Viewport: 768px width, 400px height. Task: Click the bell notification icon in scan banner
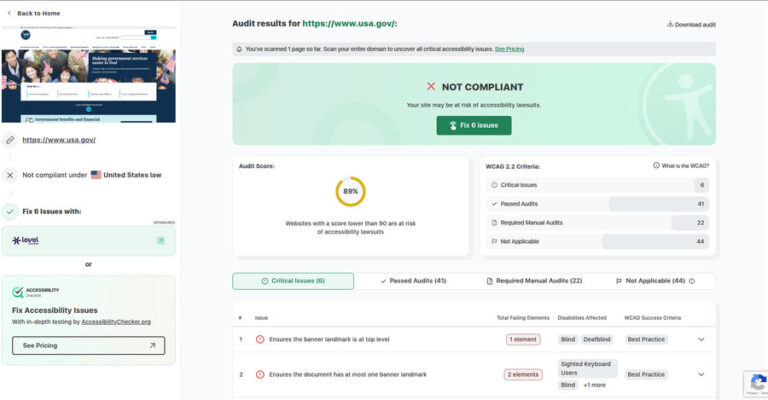click(x=239, y=49)
